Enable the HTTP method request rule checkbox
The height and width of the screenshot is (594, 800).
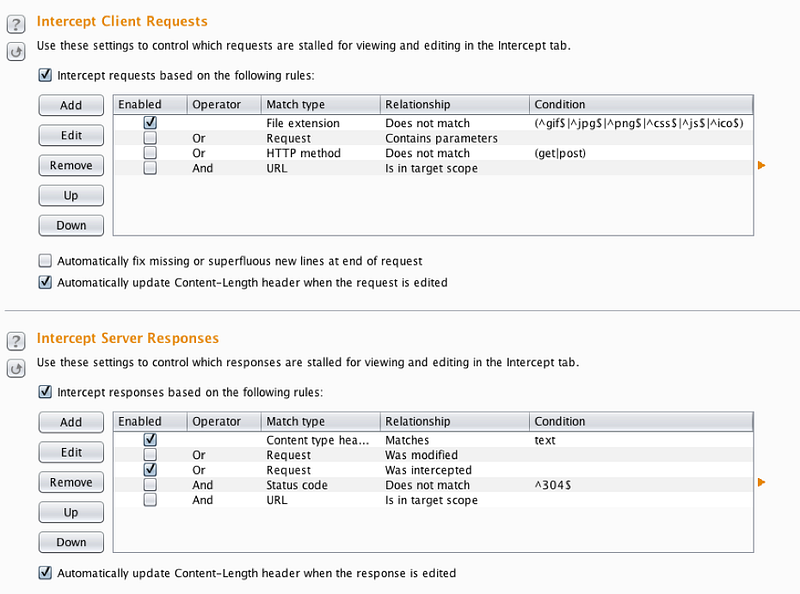[150, 153]
